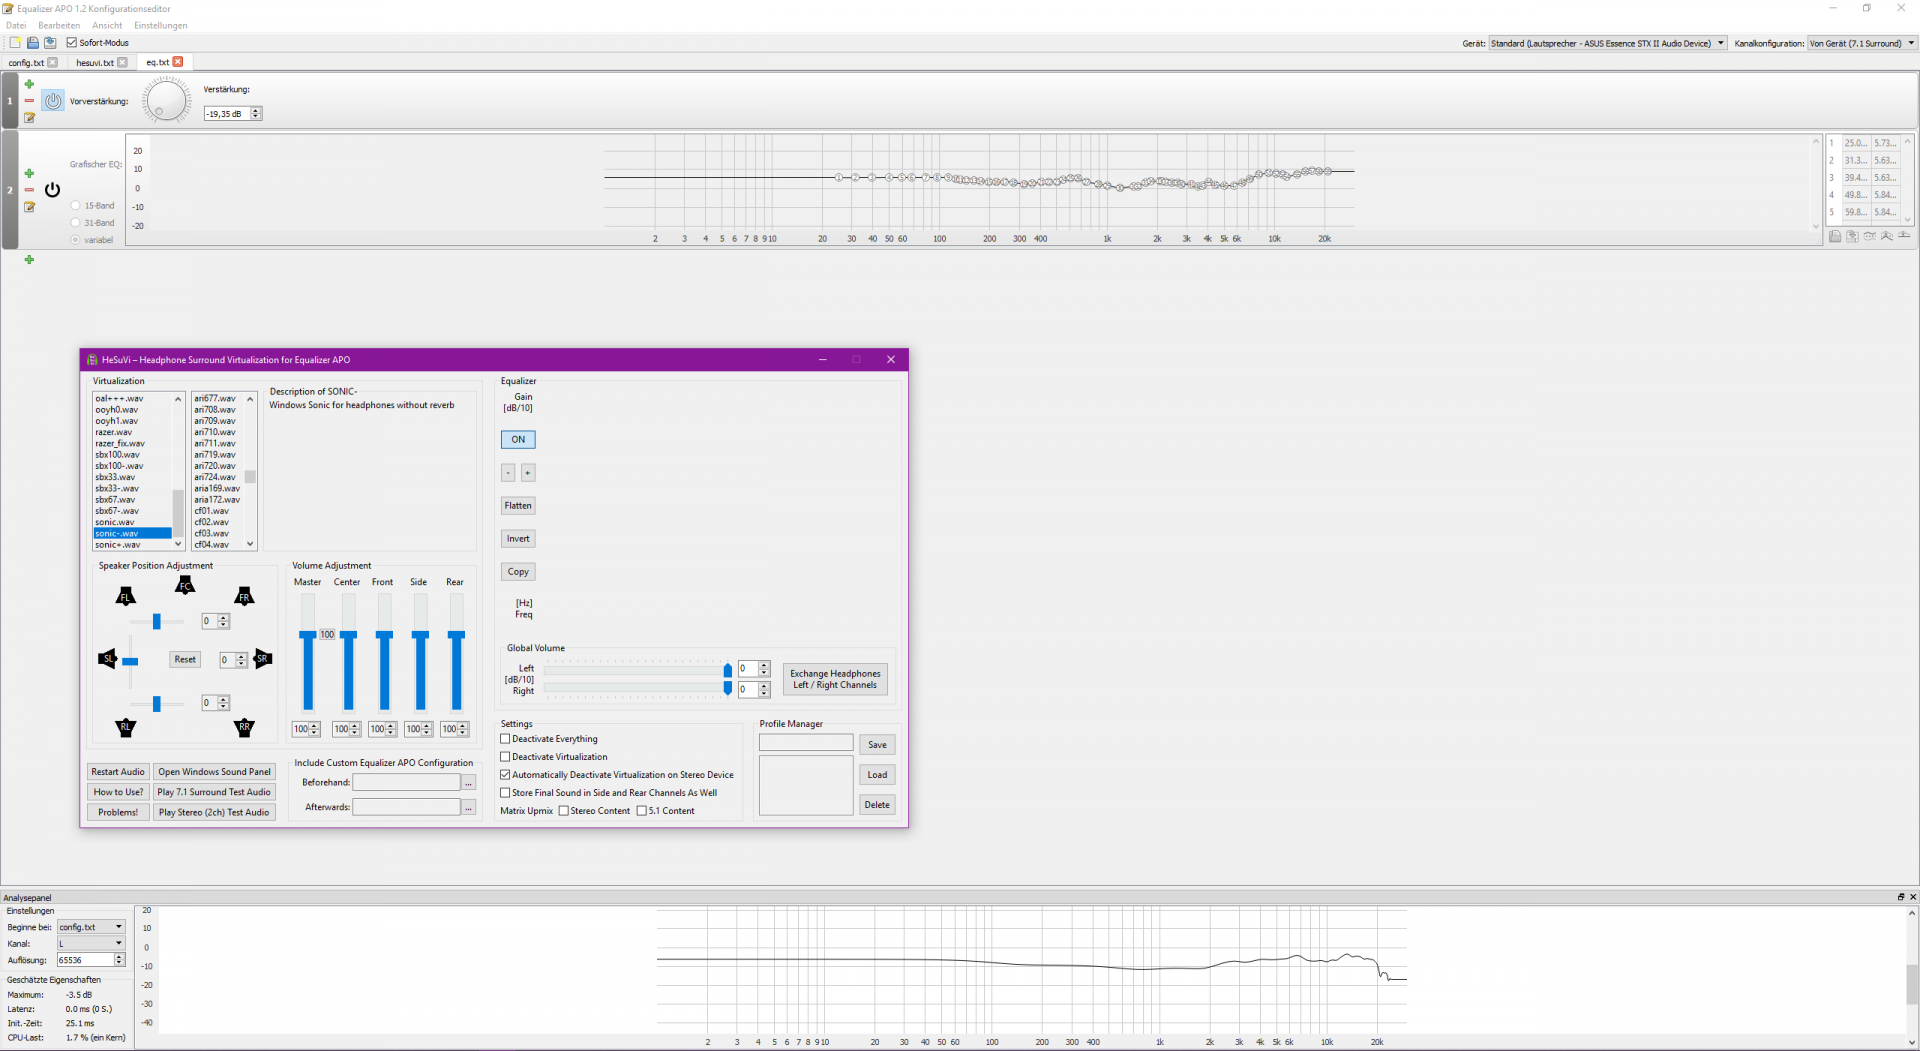Select the 31-Band radio option
This screenshot has width=1920, height=1051.
coord(75,223)
